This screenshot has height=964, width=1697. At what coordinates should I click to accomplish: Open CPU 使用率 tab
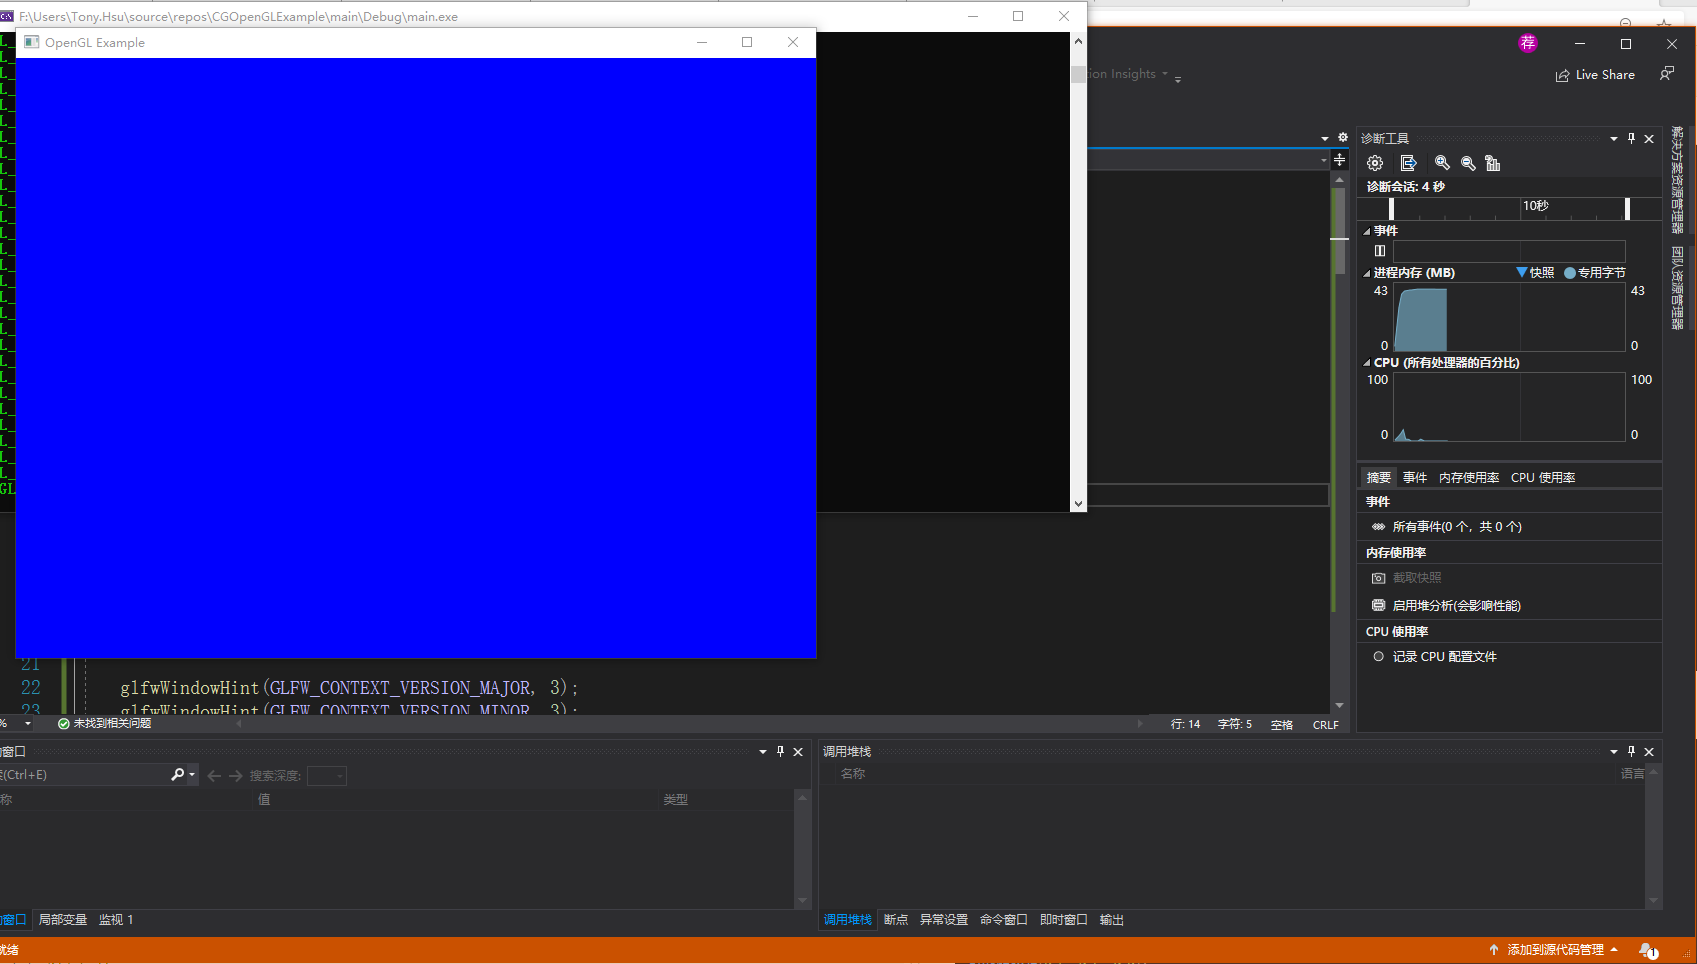click(1543, 477)
